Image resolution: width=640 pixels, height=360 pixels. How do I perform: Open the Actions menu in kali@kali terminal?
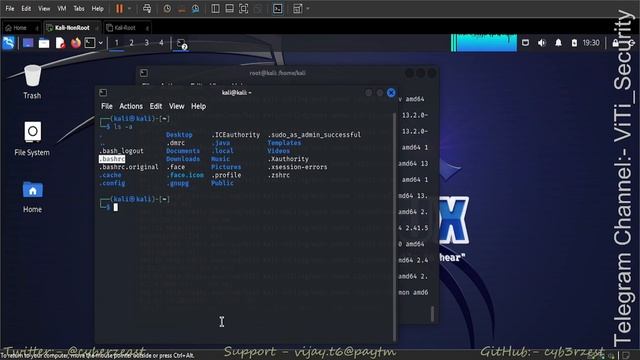(x=131, y=106)
